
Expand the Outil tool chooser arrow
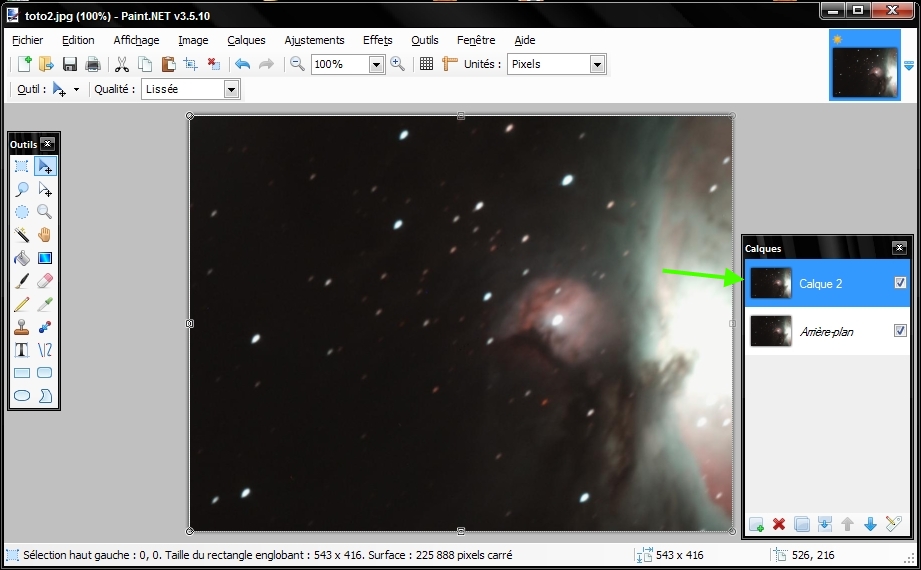[76, 89]
